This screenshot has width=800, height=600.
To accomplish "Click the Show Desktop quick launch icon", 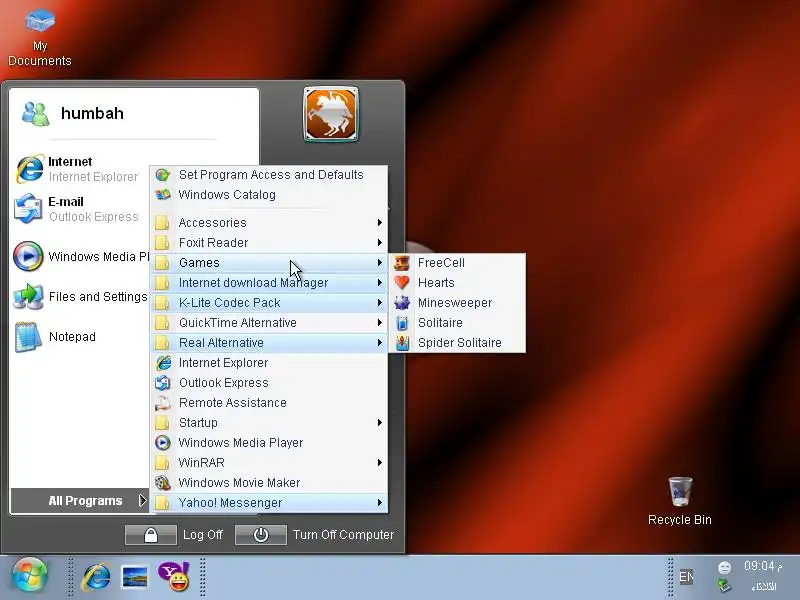I will pyautogui.click(x=135, y=578).
